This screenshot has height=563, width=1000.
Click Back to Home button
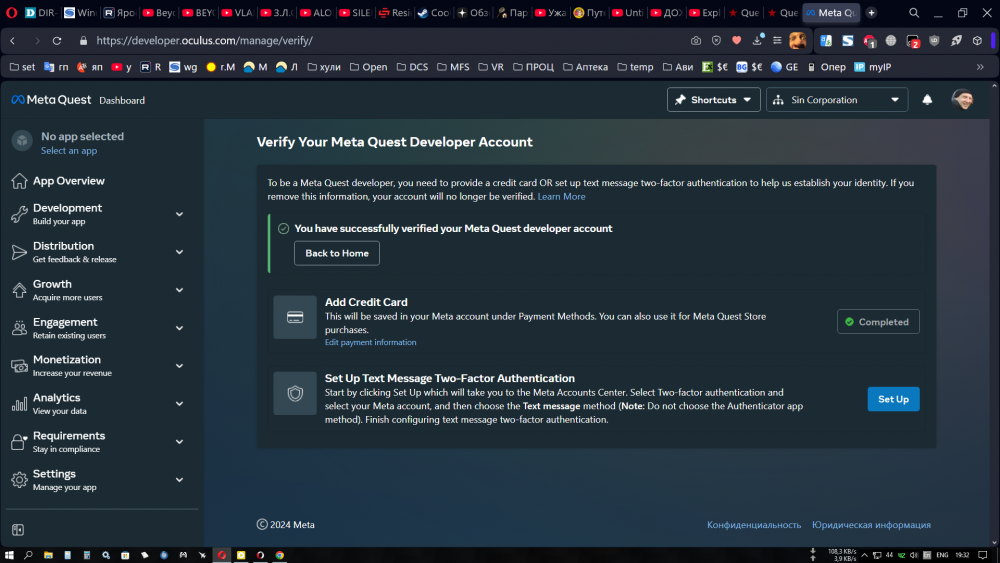click(337, 253)
